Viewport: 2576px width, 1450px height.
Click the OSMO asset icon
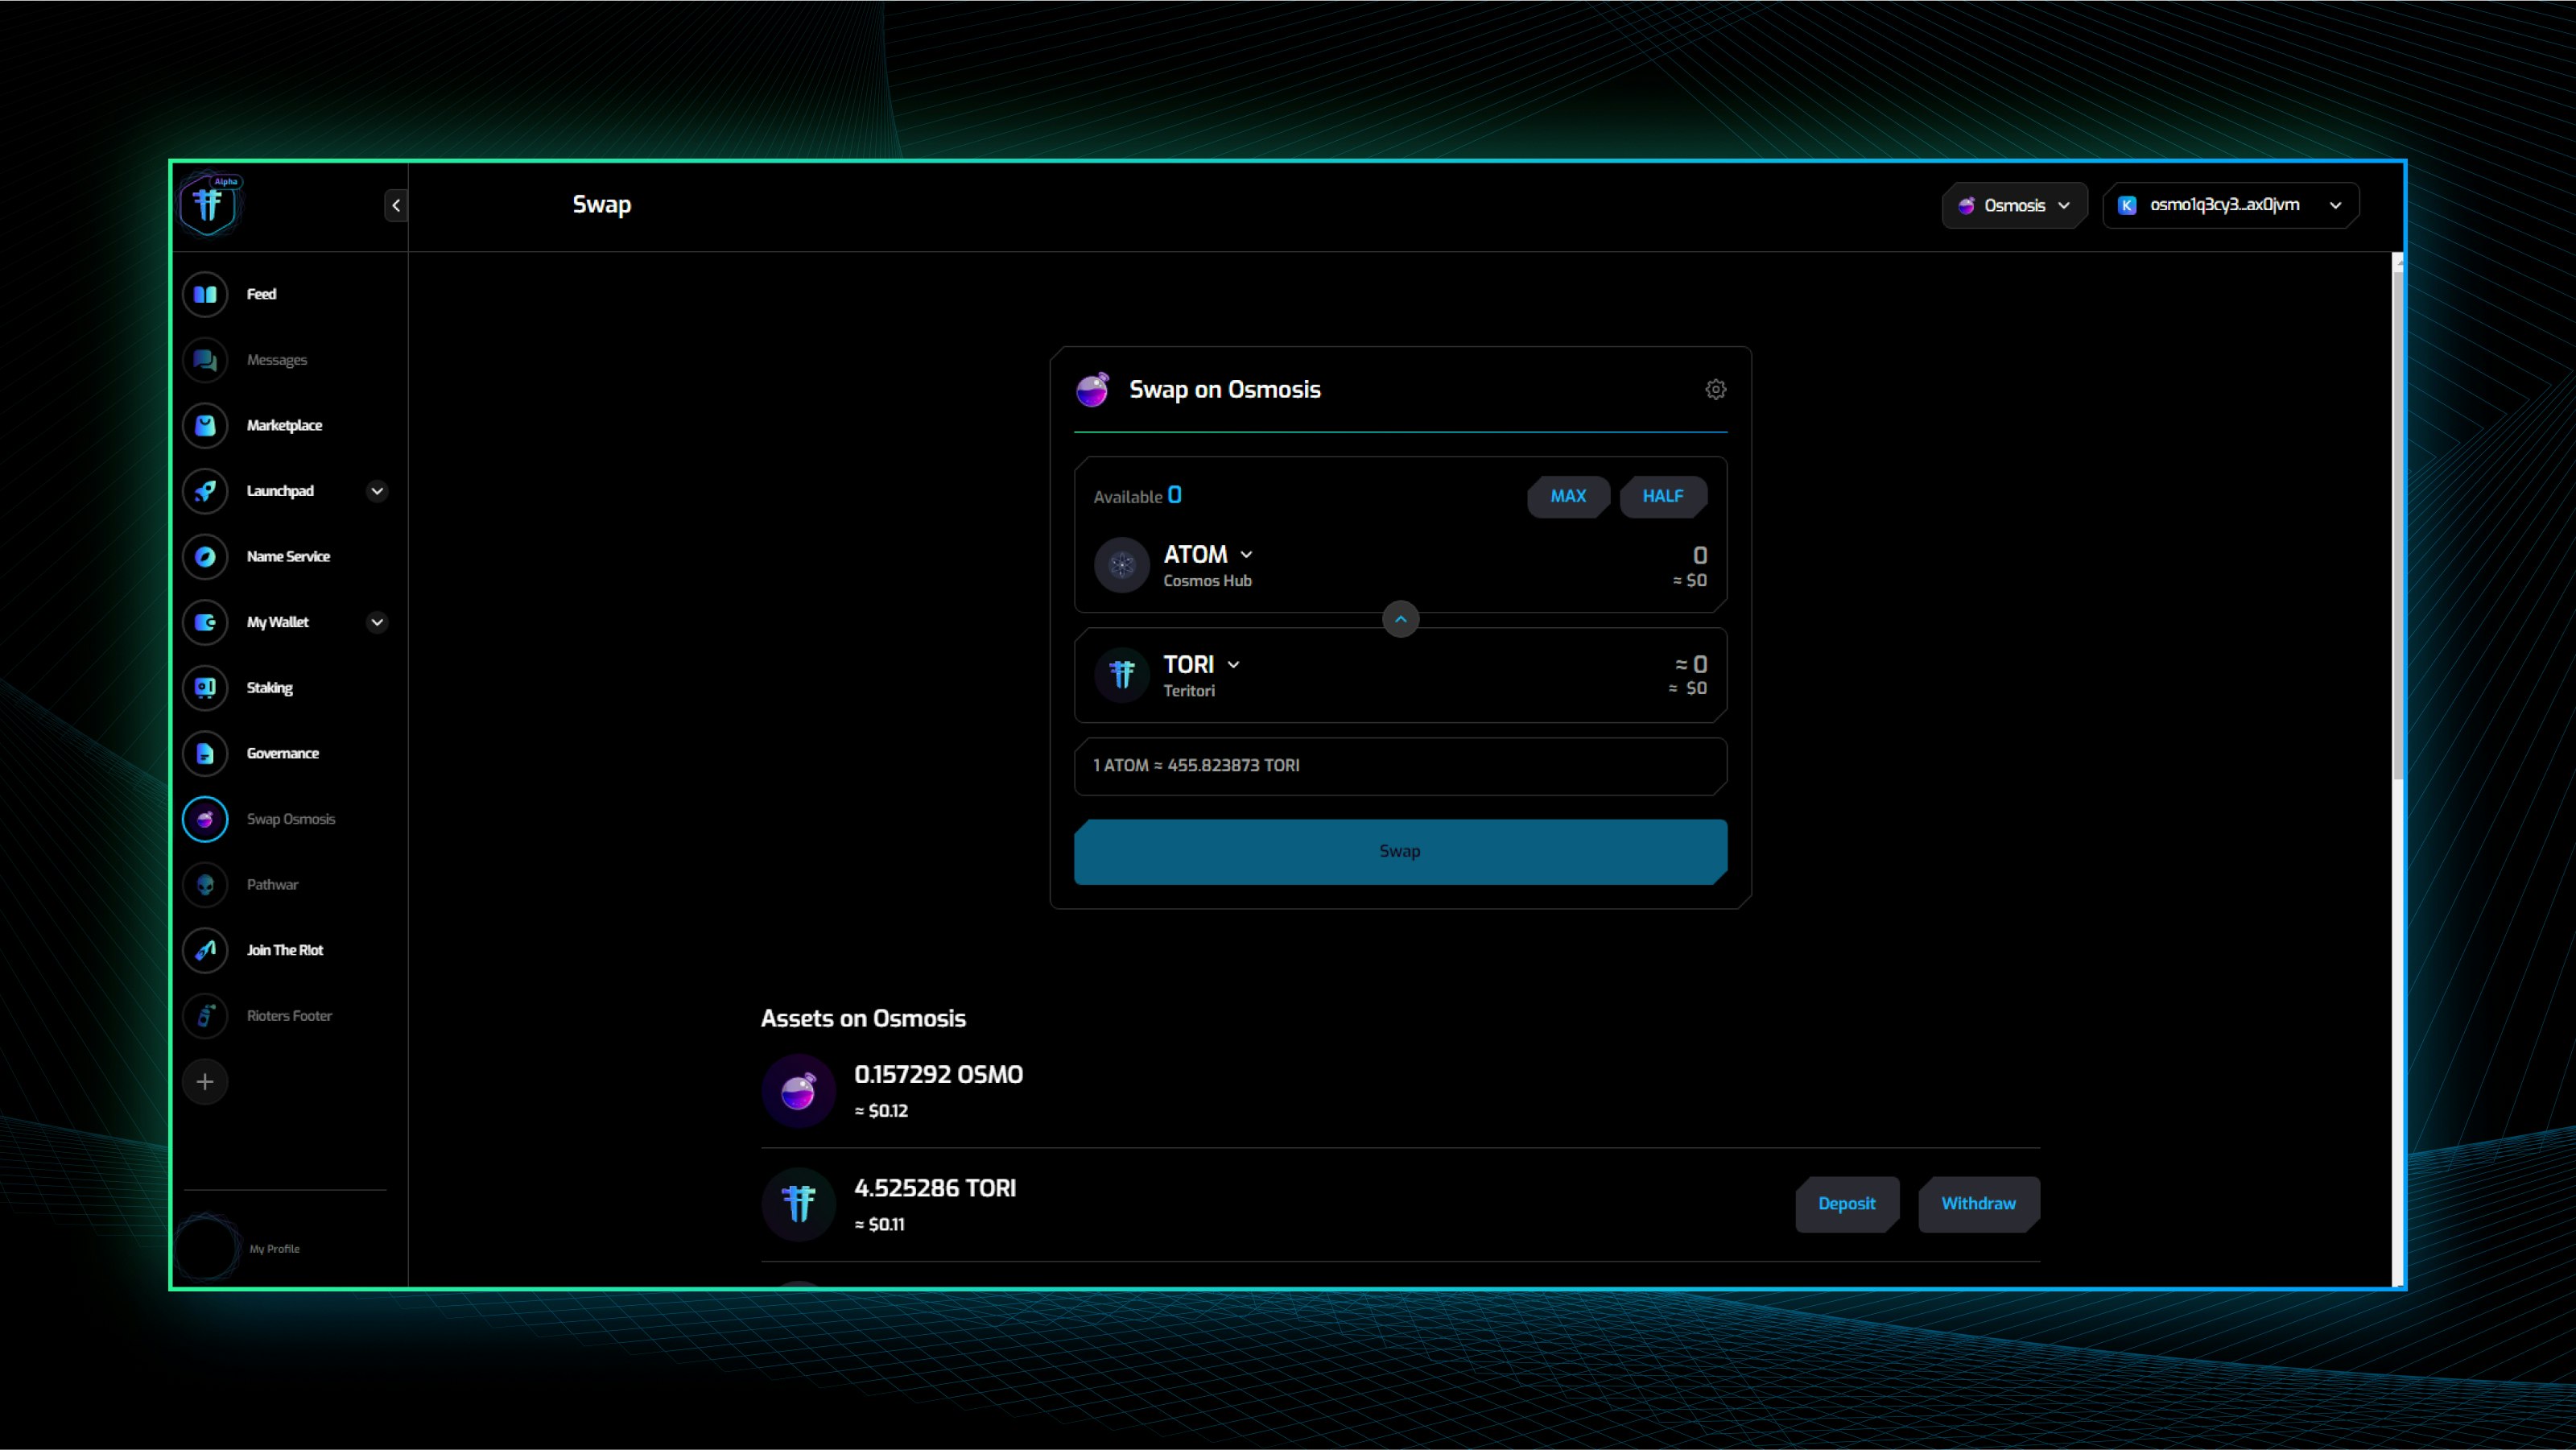click(798, 1091)
